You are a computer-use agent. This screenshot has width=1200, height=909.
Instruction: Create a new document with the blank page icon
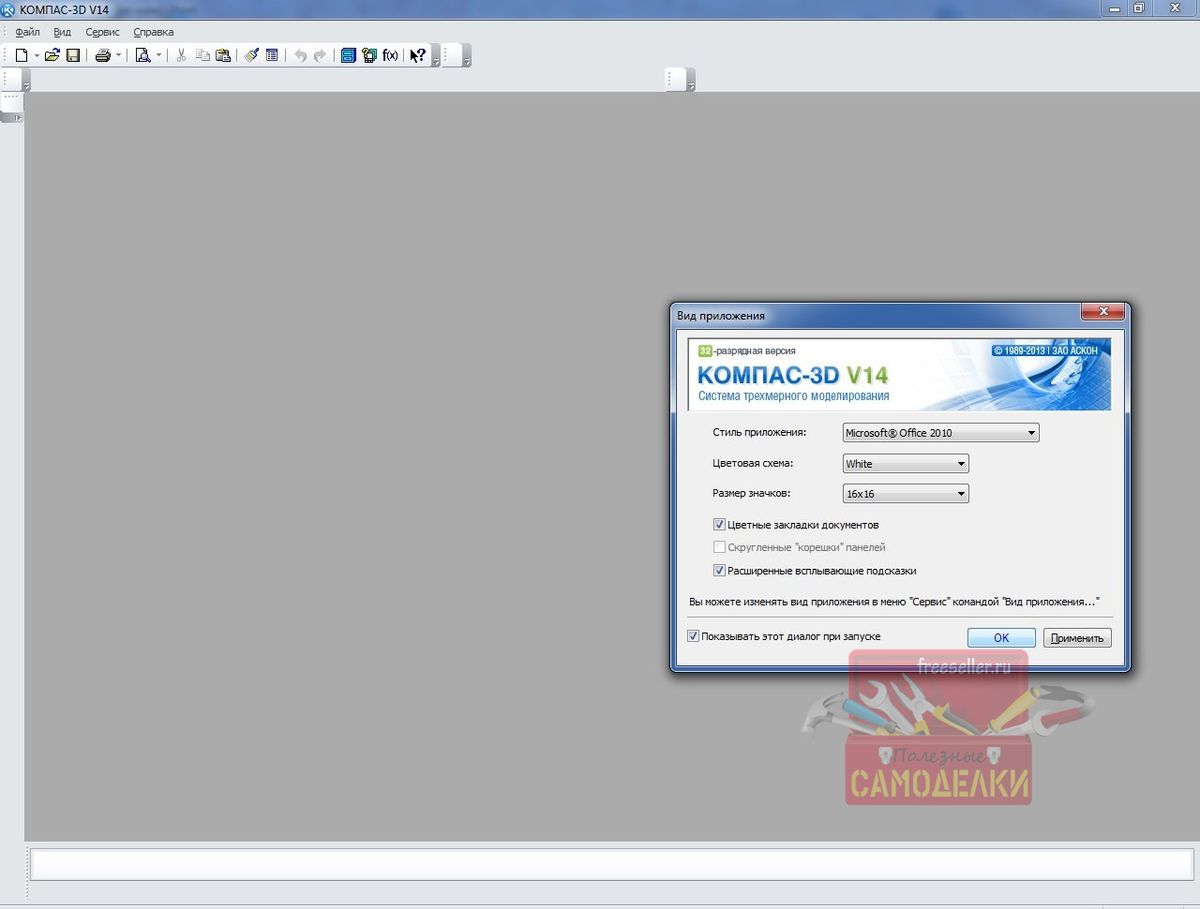20,56
